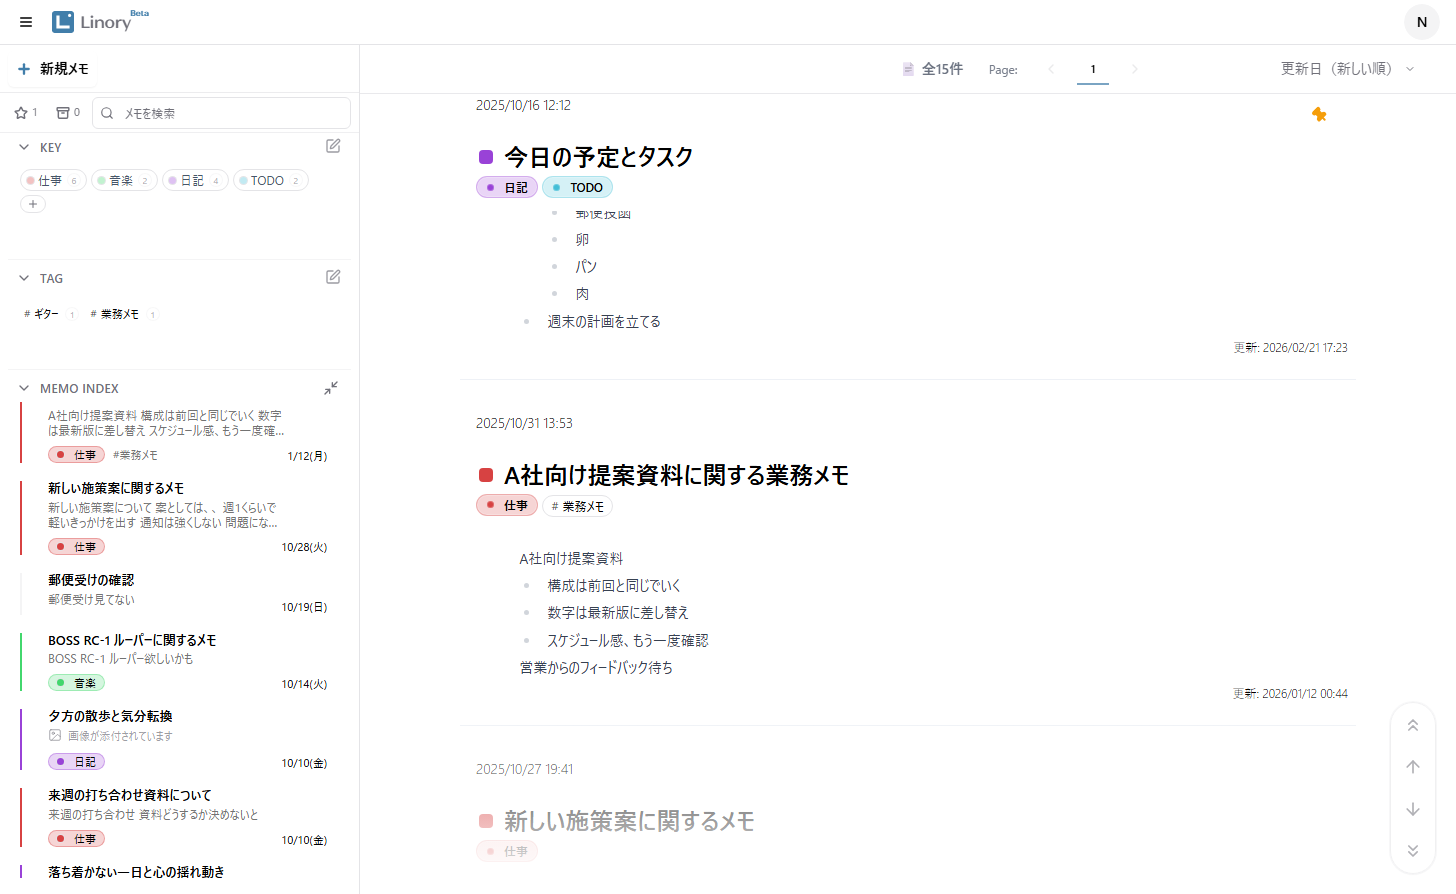This screenshot has height=894, width=1456.
Task: Click the edit pencil icon beside KEY
Action: (332, 146)
